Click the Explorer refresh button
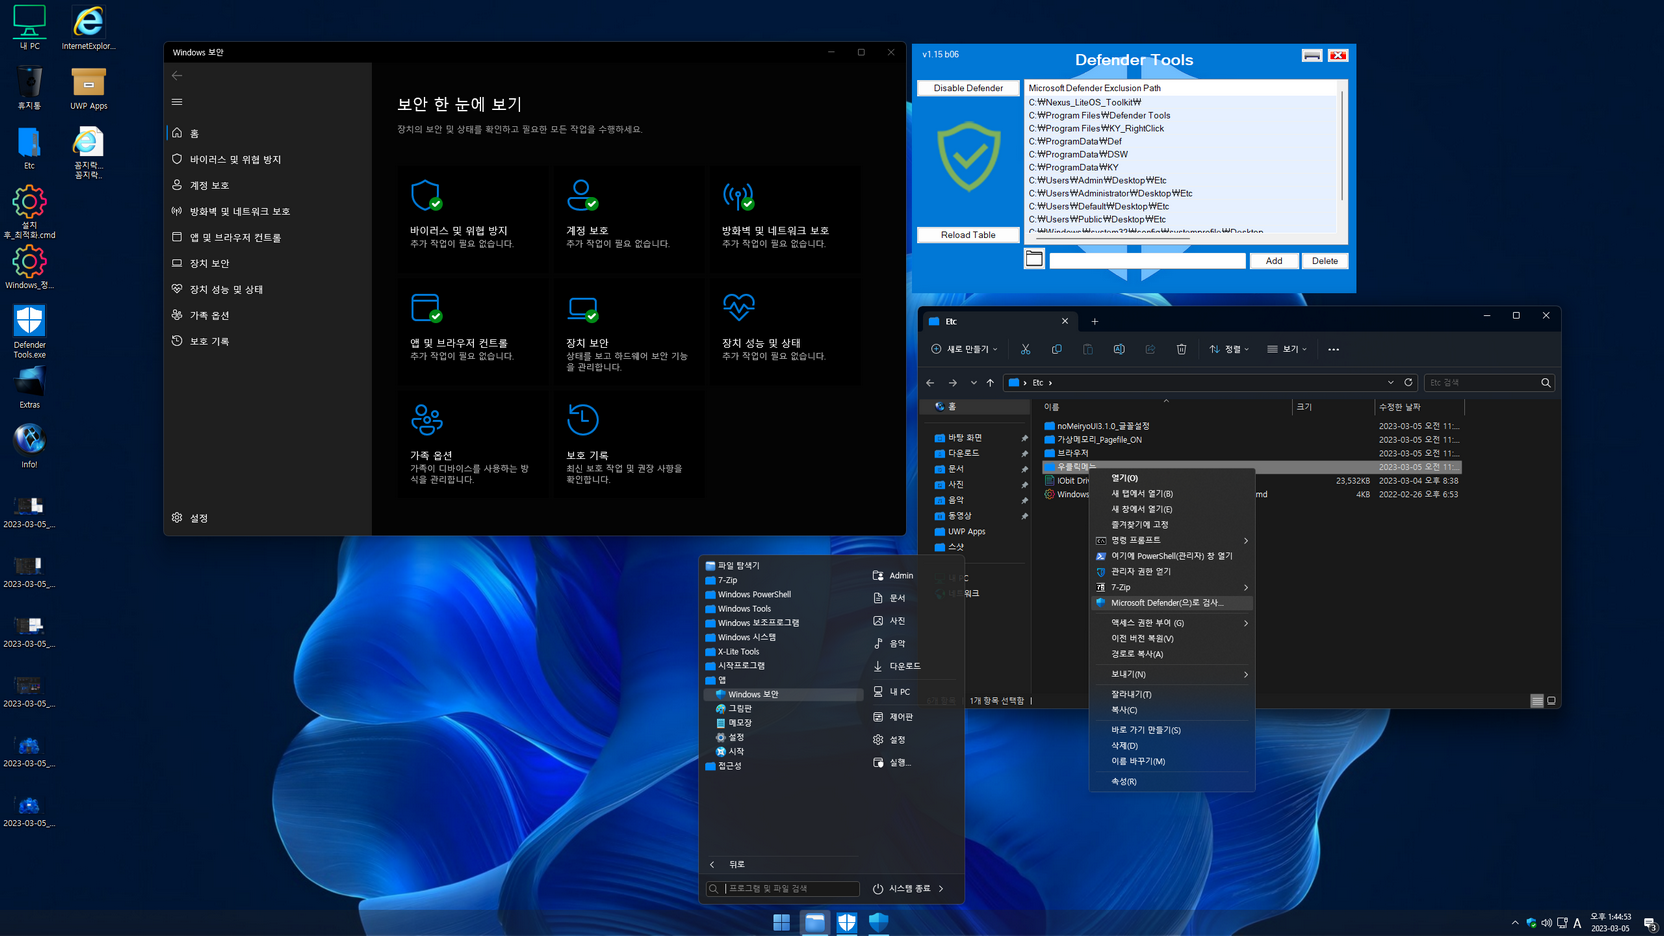Screen dimensions: 1664x936 [1408, 382]
